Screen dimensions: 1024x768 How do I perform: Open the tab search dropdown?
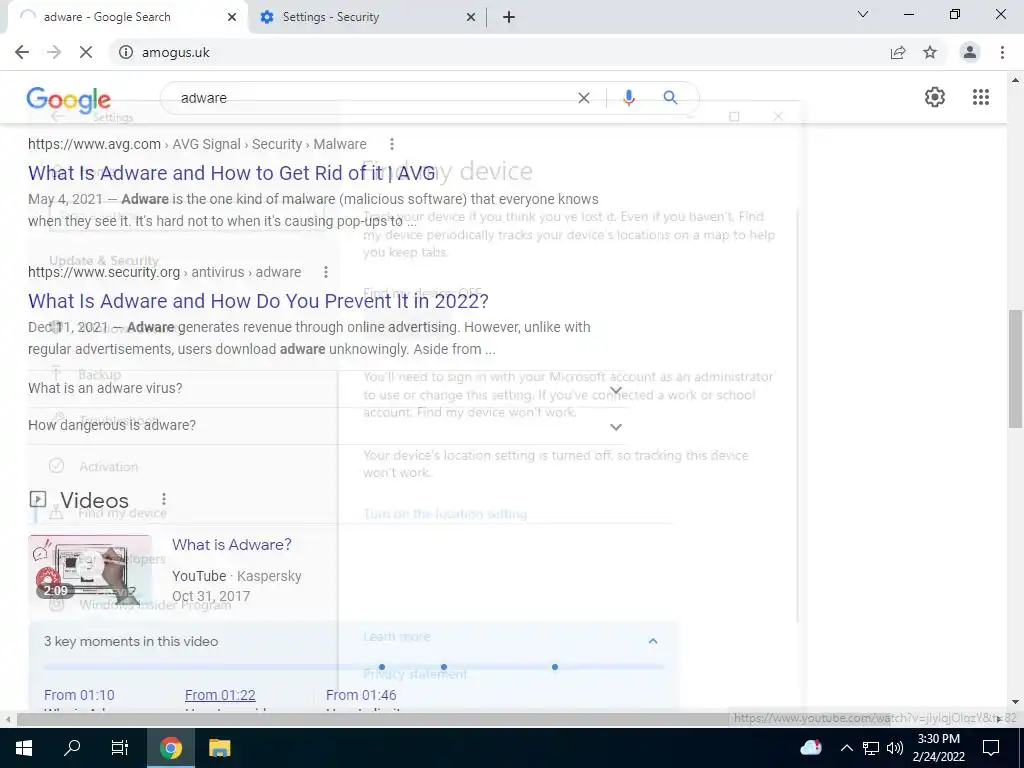click(863, 14)
